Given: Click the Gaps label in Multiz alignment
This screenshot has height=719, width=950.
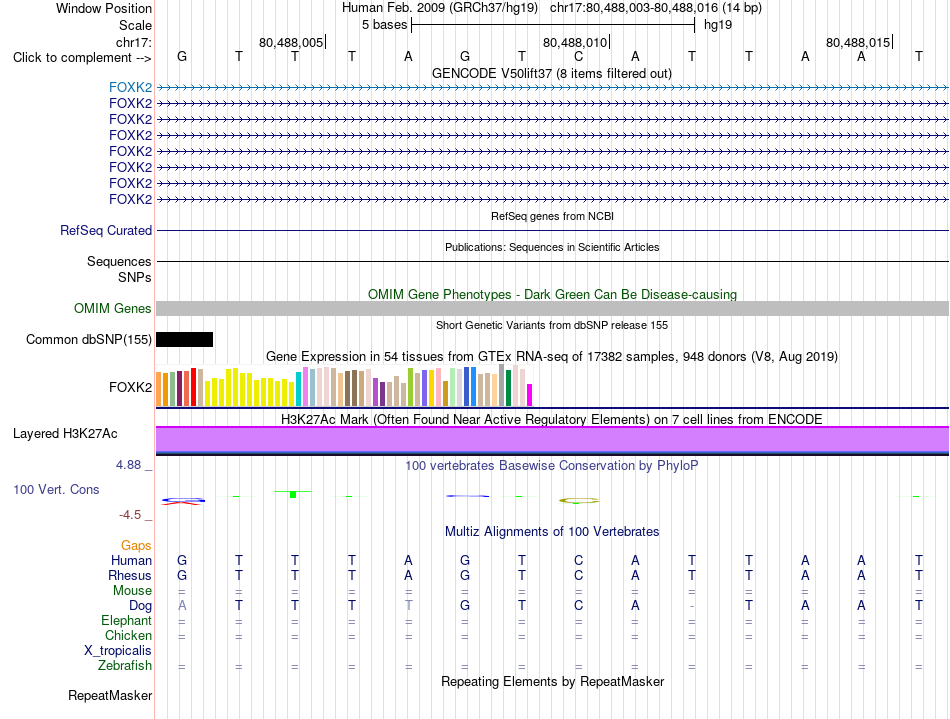Looking at the screenshot, I should point(136,545).
